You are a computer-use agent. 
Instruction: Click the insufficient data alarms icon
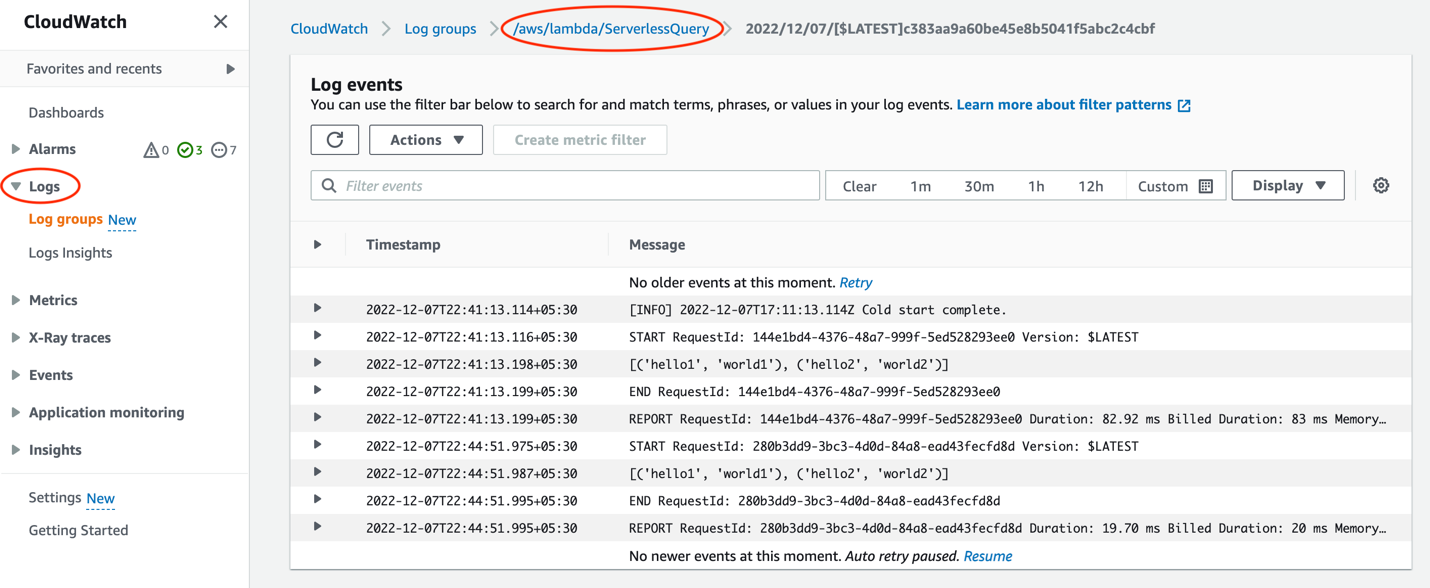219,150
